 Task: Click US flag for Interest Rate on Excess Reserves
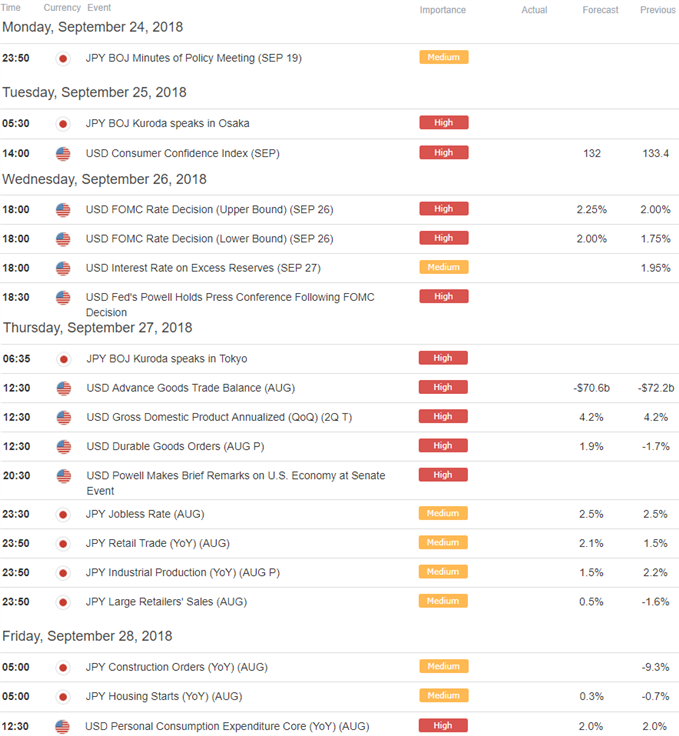point(63,268)
